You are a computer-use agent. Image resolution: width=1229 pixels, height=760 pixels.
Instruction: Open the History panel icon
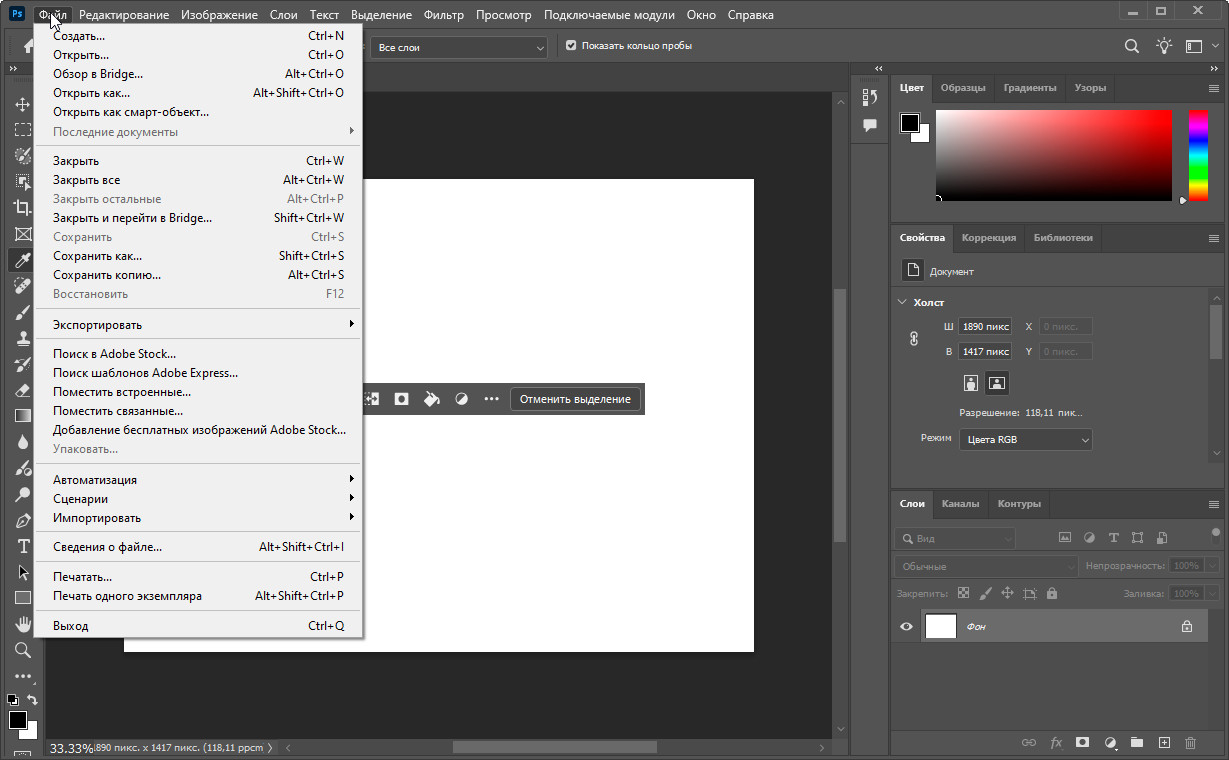869,97
